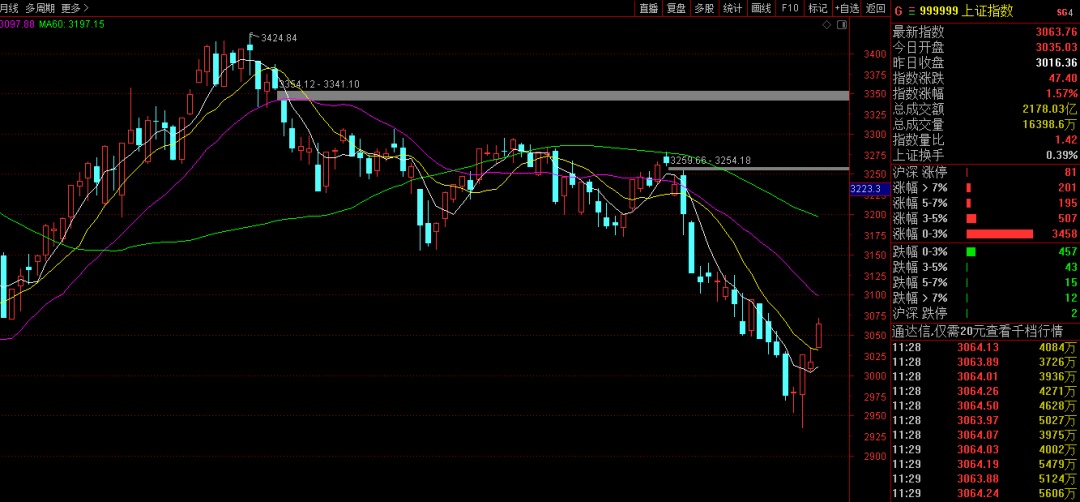Click the 跌幅 3-5% row count 43
This screenshot has width=1080, height=502.
[x=1070, y=267]
